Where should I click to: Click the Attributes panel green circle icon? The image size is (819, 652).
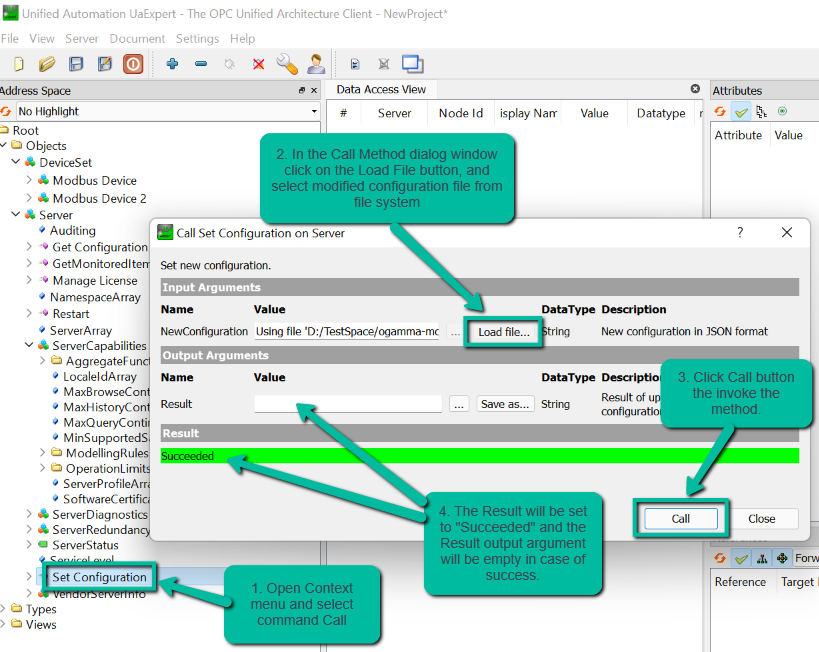(782, 111)
